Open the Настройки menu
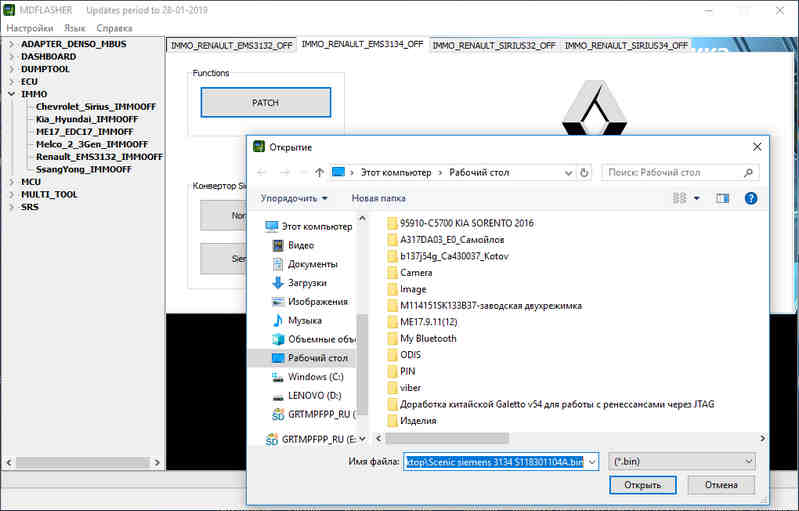Image resolution: width=799 pixels, height=511 pixels. [30, 28]
